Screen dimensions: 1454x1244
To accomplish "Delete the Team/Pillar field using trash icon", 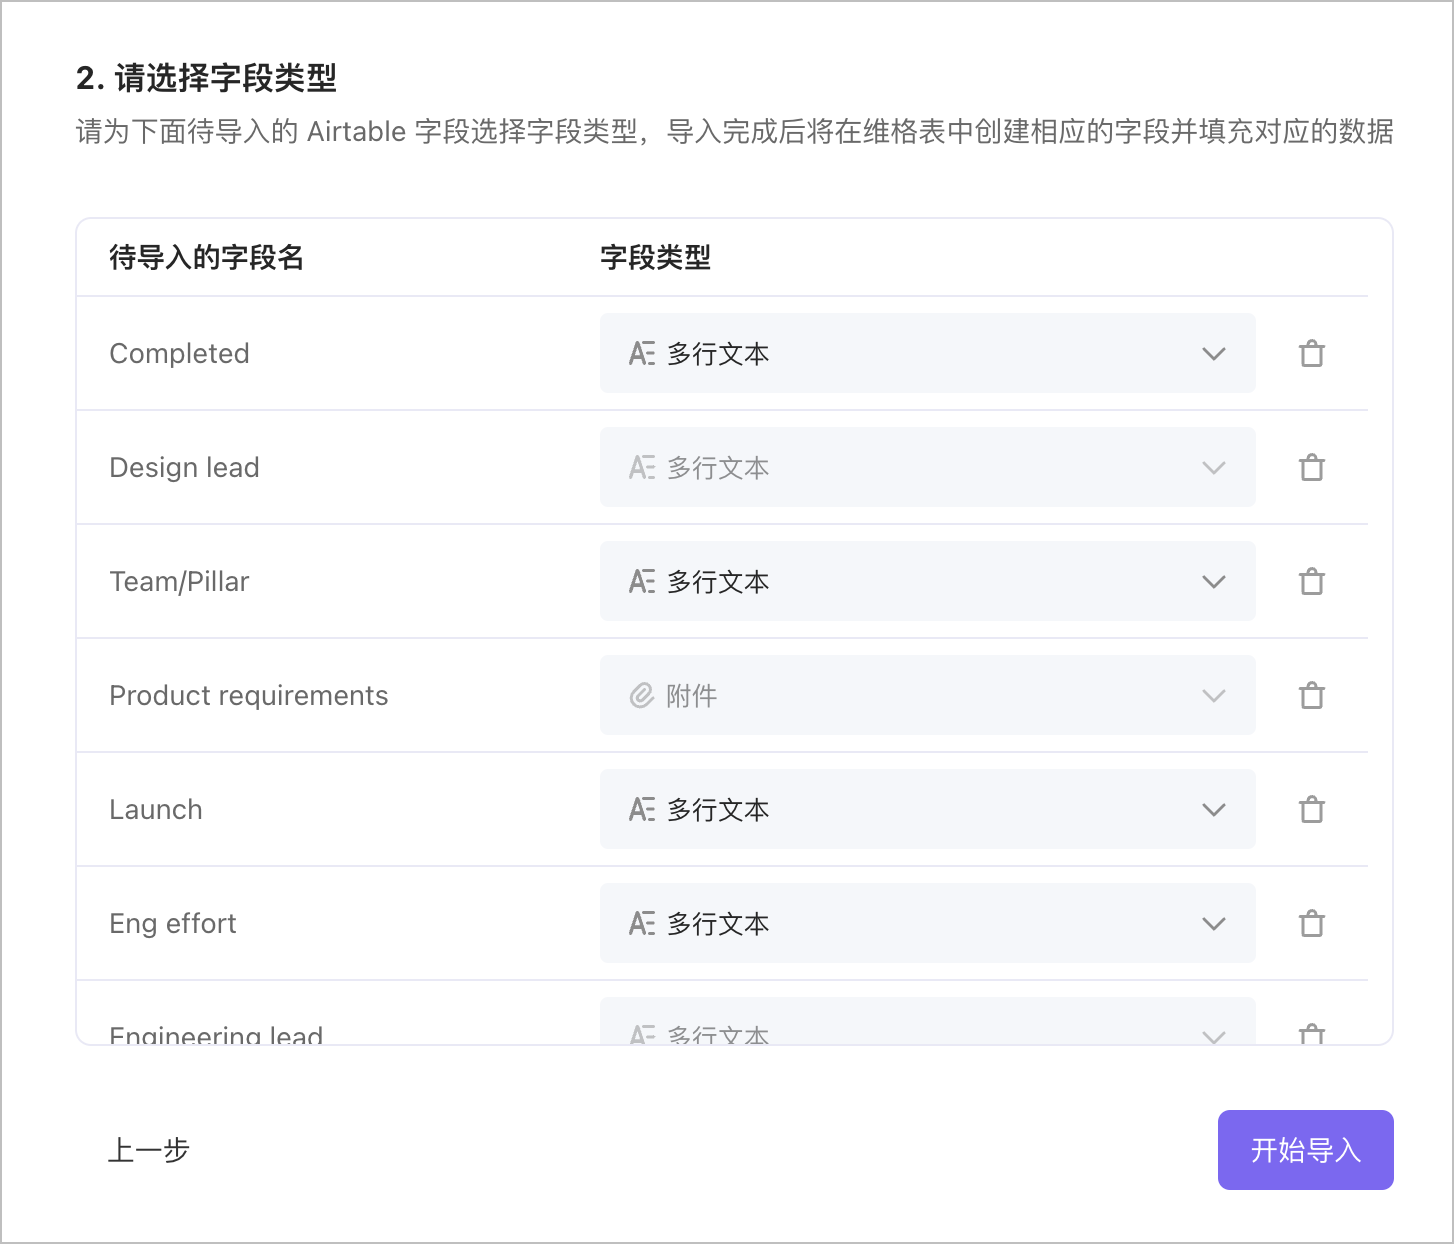I will click(x=1312, y=581).
